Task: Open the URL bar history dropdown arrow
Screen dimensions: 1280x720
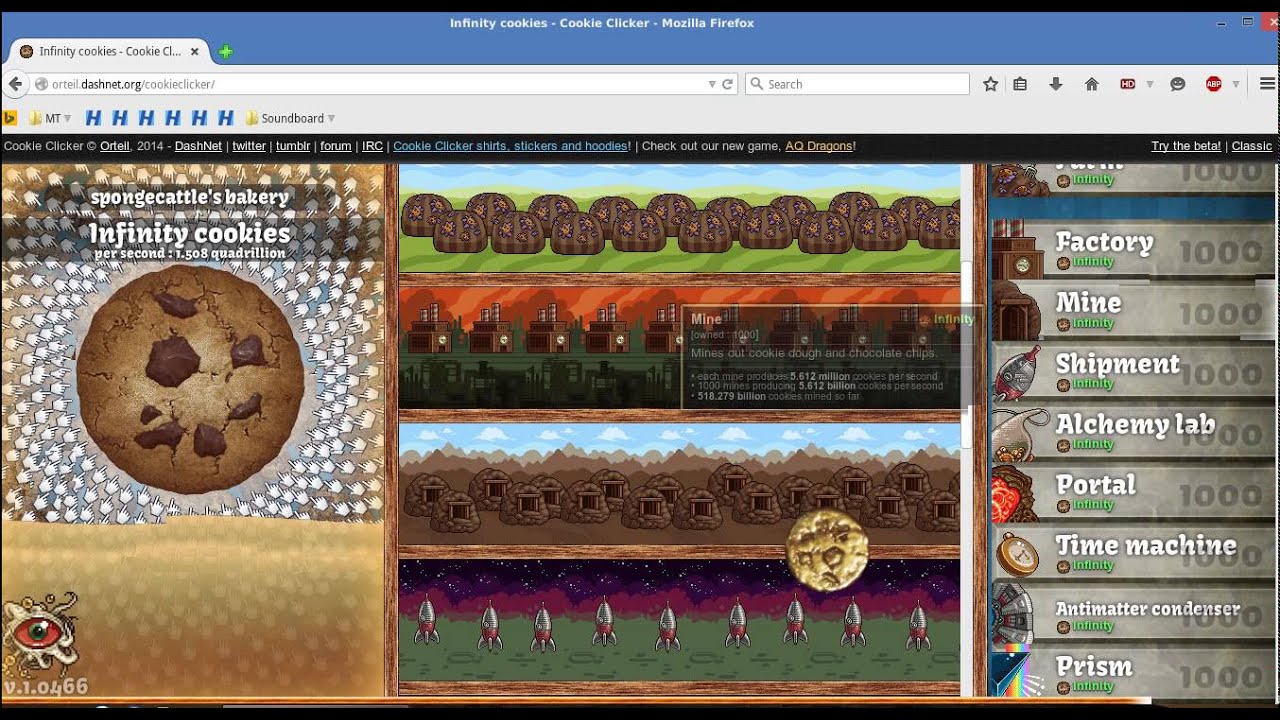Action: click(x=711, y=84)
